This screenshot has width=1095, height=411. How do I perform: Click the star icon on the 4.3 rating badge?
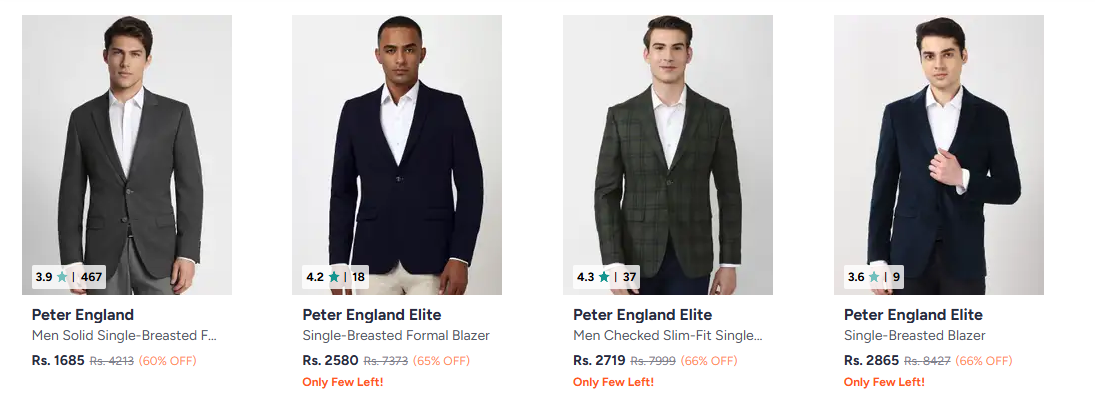604,277
